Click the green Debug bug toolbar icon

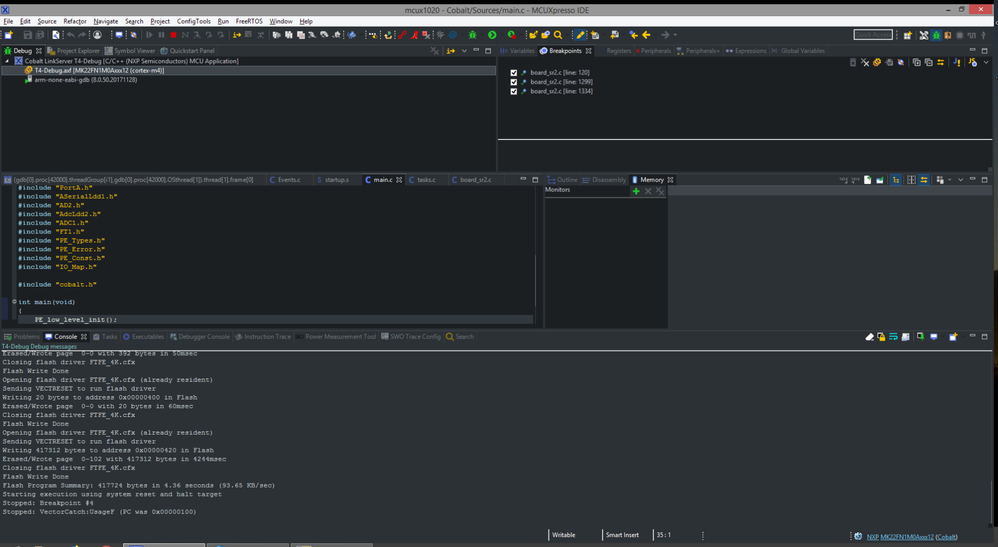472,35
